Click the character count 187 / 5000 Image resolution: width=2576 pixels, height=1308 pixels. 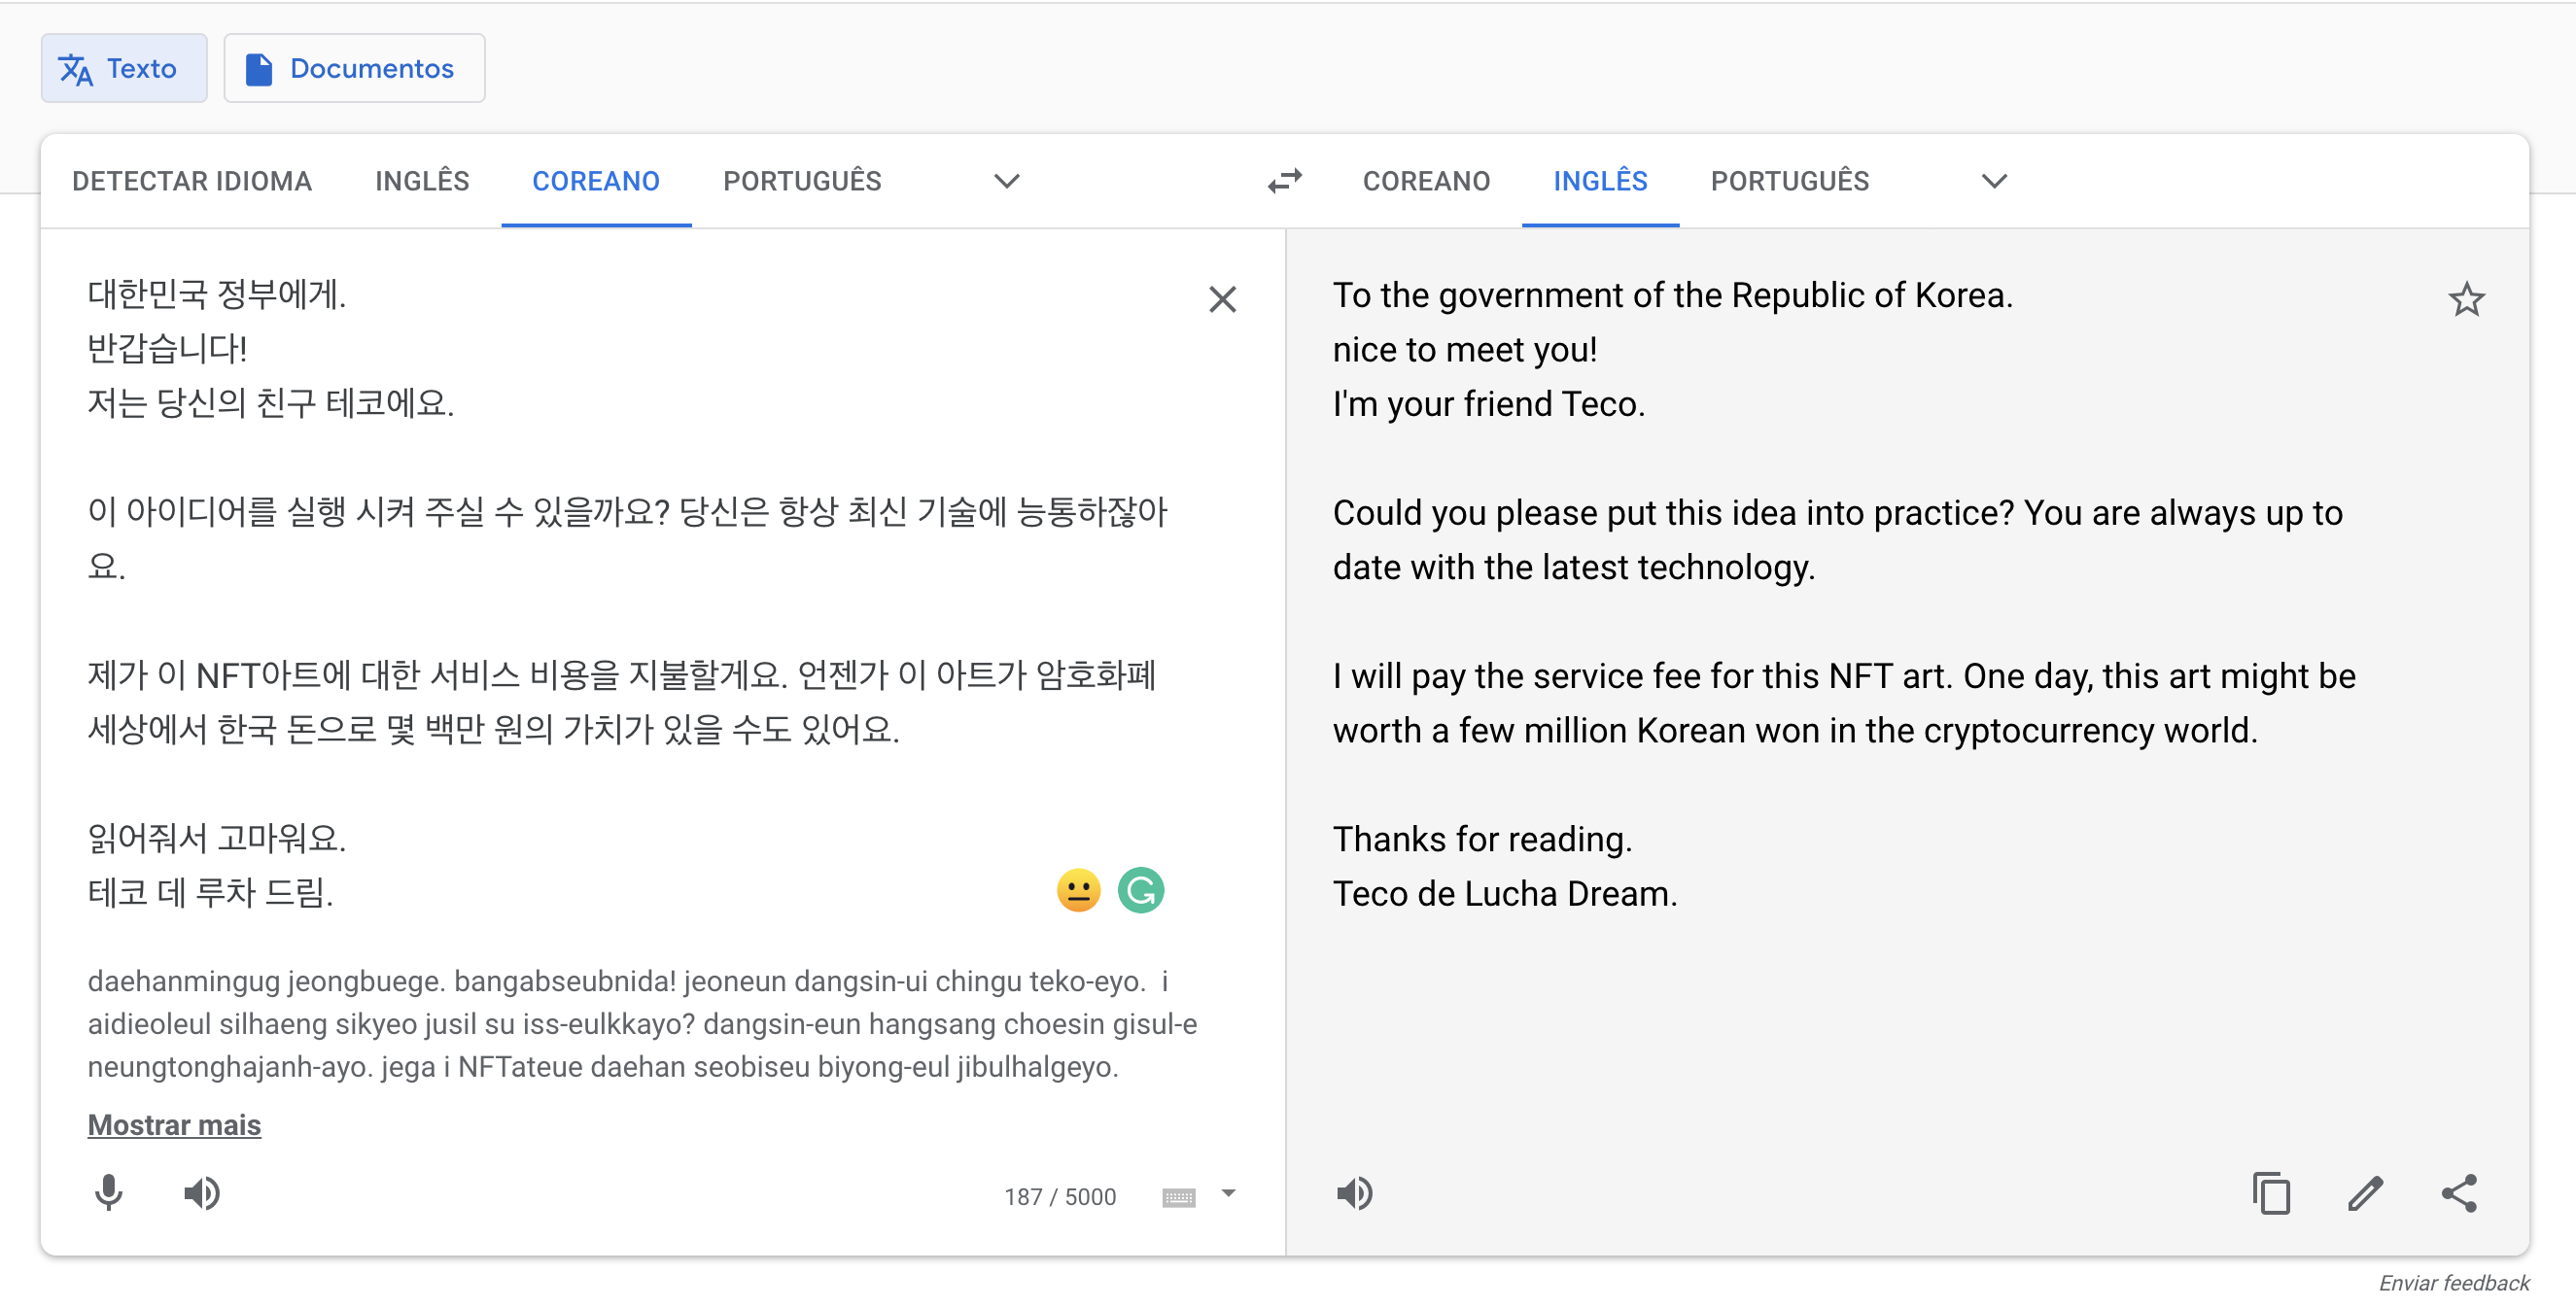tap(1060, 1197)
